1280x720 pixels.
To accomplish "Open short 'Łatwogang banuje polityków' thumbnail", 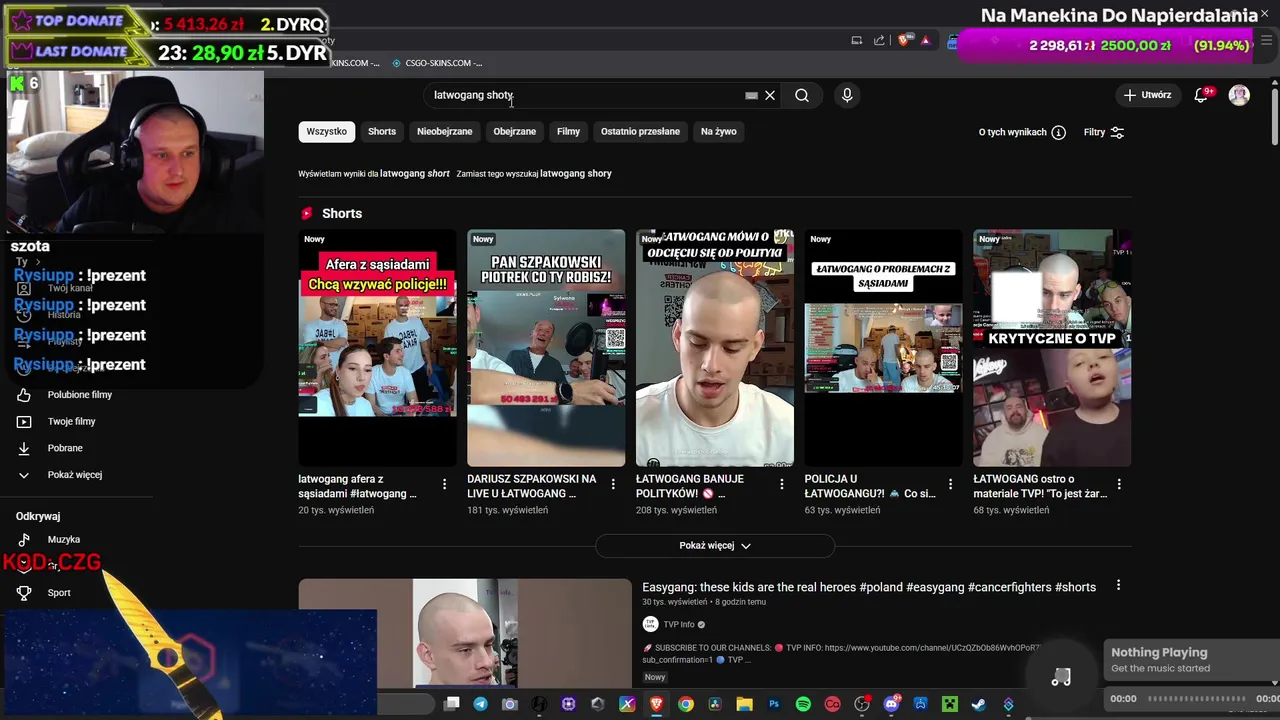I will point(715,348).
